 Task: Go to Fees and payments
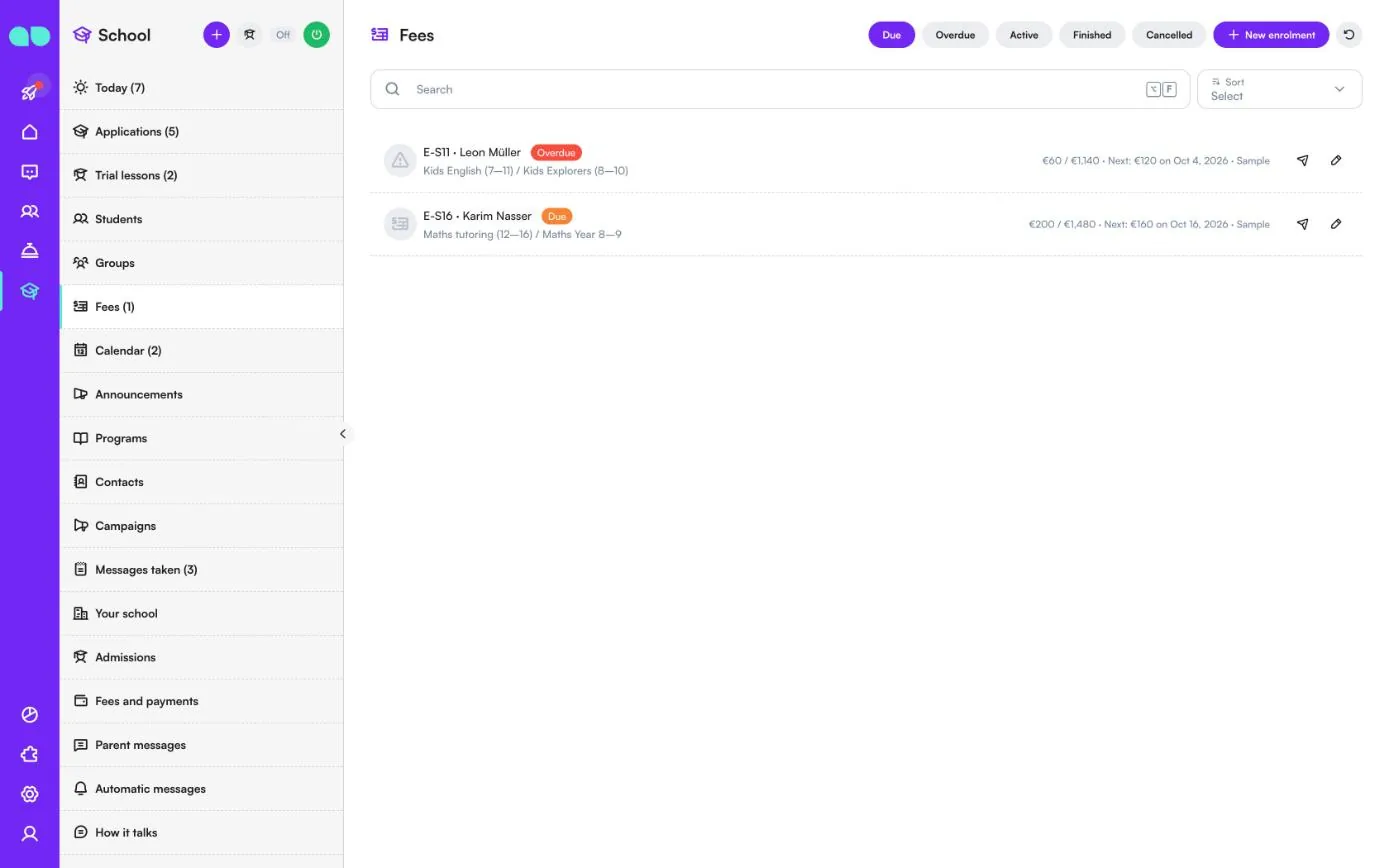point(201,701)
